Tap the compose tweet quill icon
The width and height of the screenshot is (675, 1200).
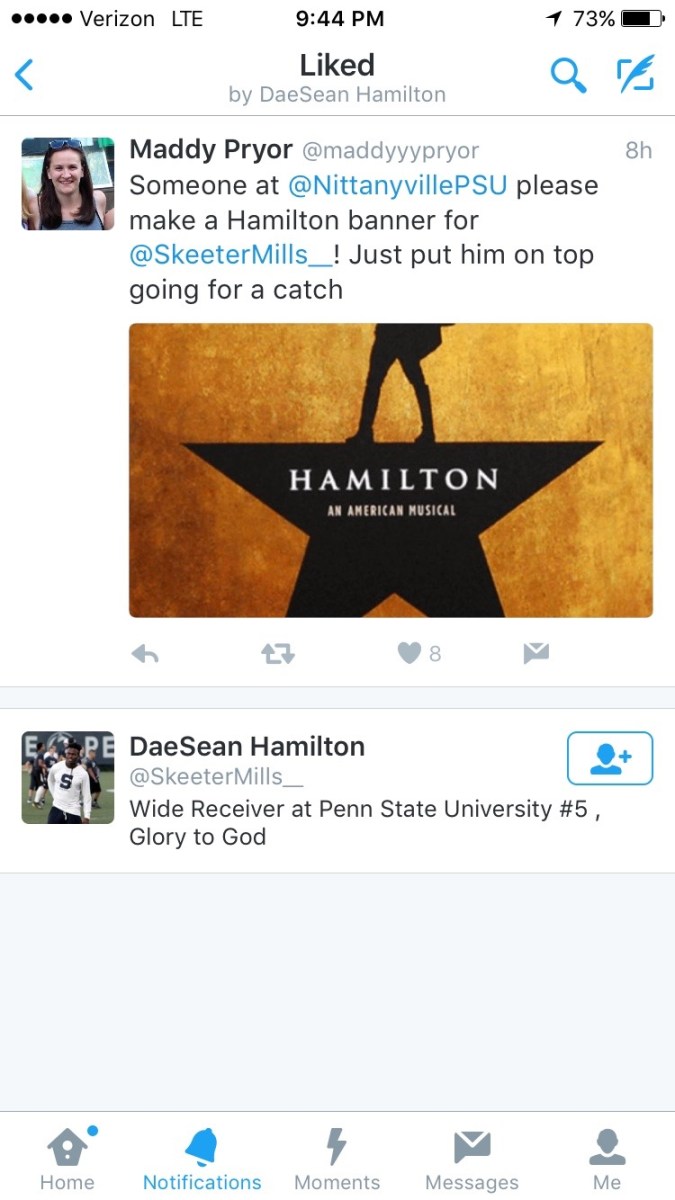pos(635,75)
